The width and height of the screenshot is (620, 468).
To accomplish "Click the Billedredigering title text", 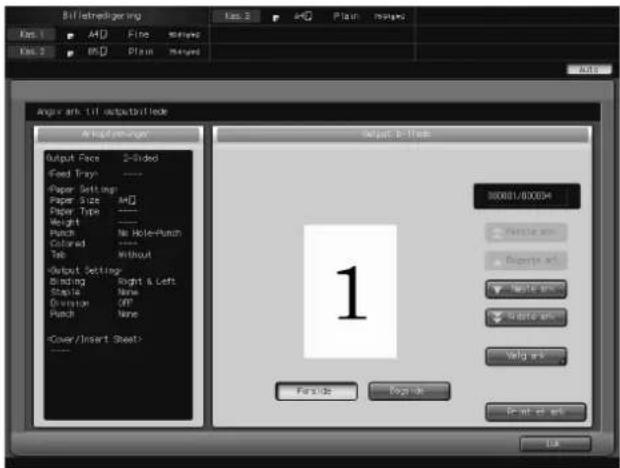I will (x=102, y=16).
